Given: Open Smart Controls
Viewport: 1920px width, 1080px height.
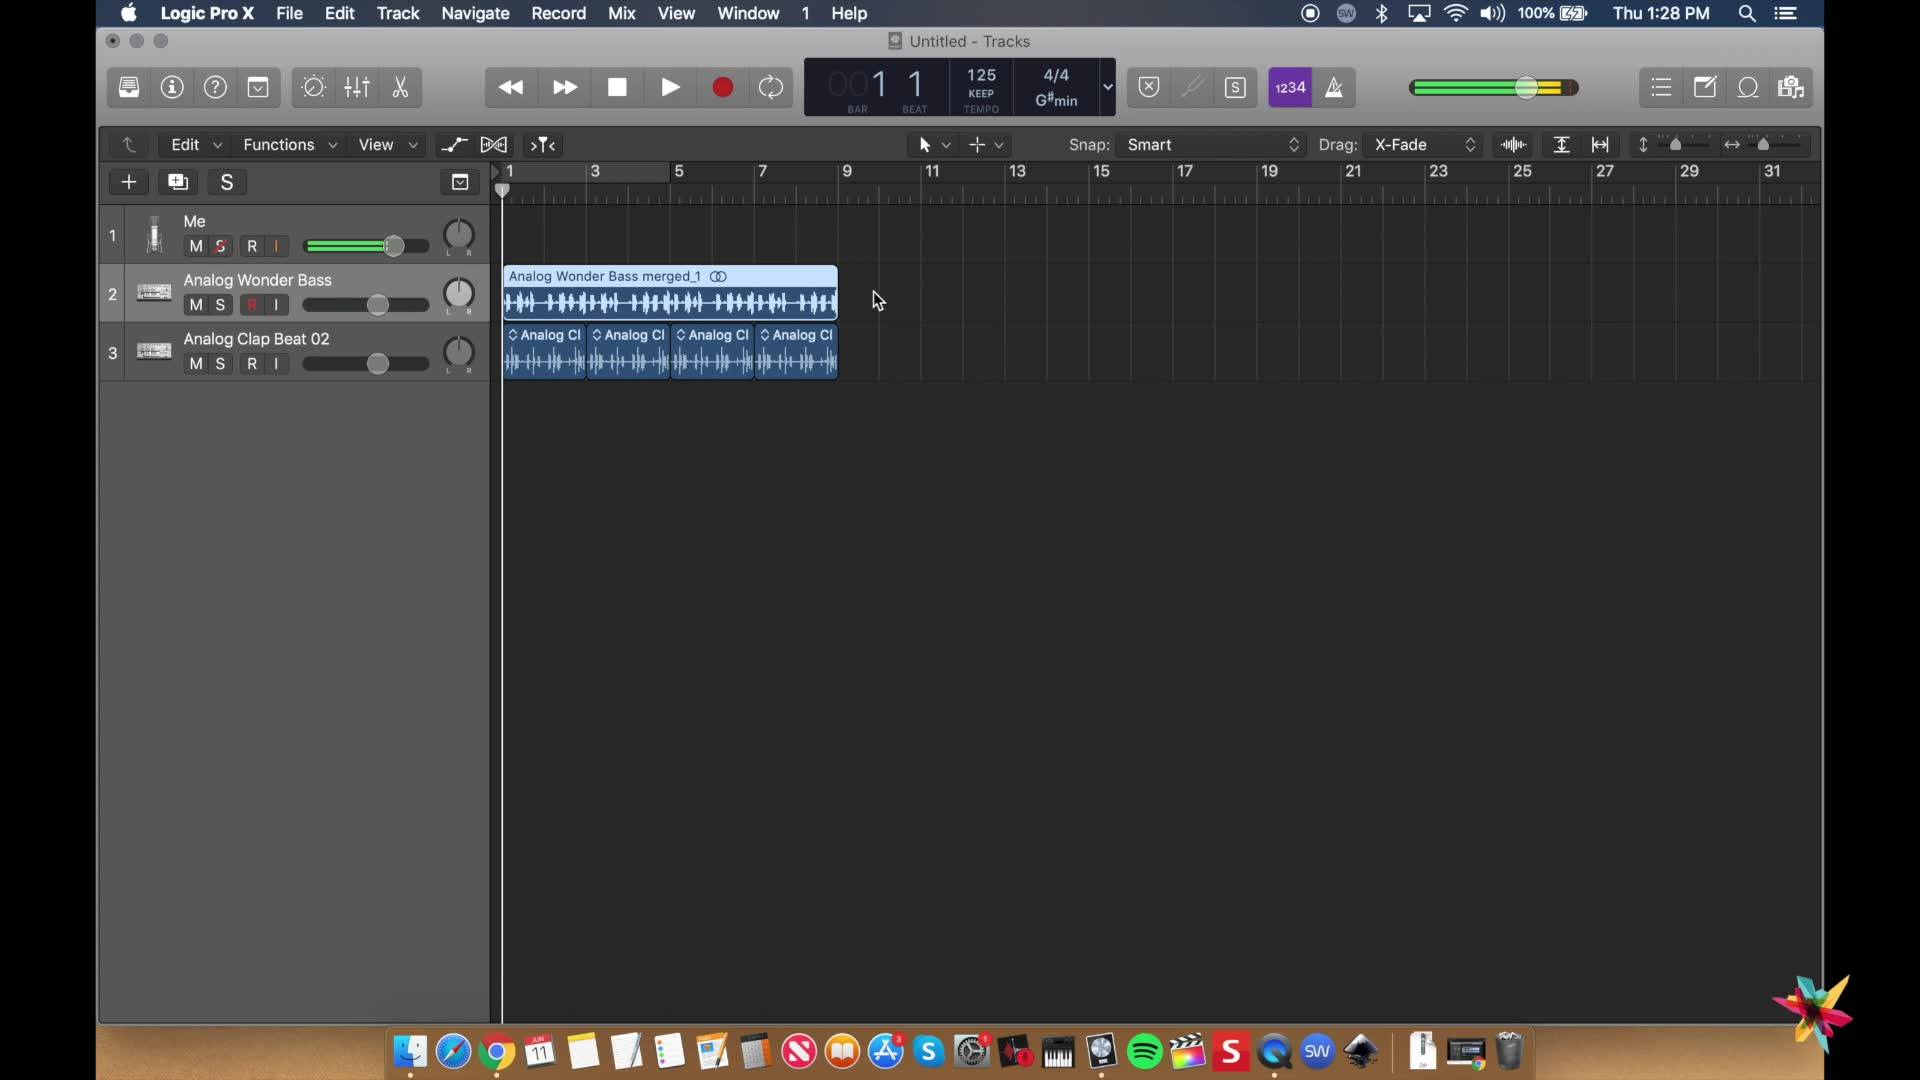Looking at the screenshot, I should point(313,88).
